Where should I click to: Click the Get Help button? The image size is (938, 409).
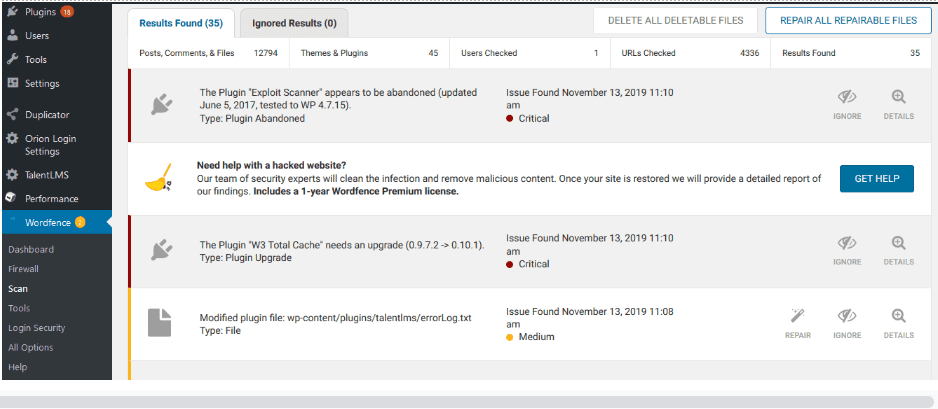pyautogui.click(x=876, y=179)
